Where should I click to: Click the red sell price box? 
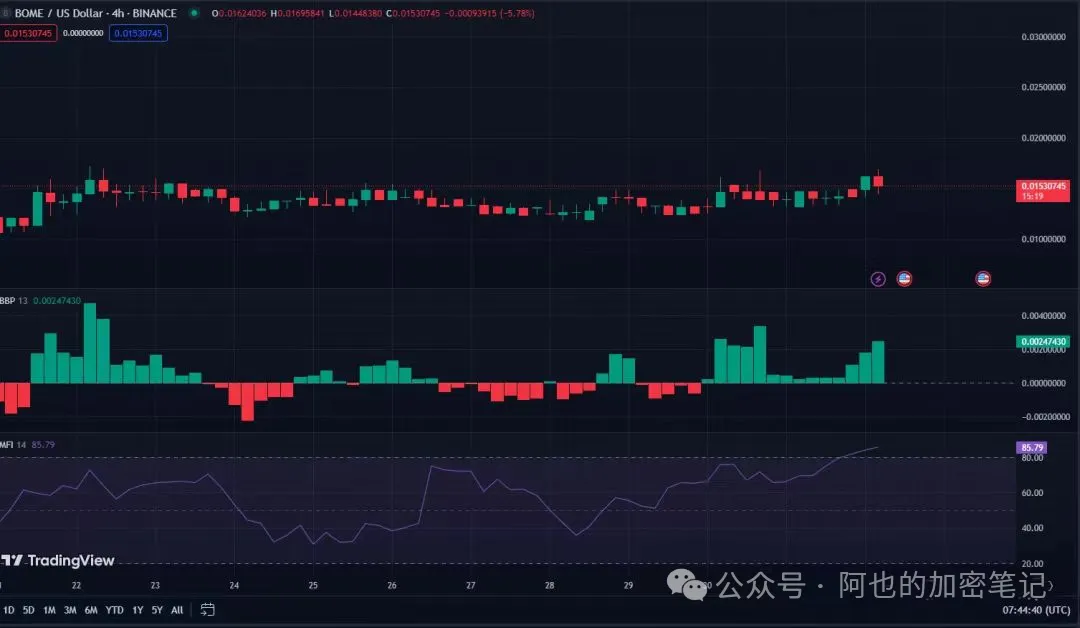click(x=29, y=33)
